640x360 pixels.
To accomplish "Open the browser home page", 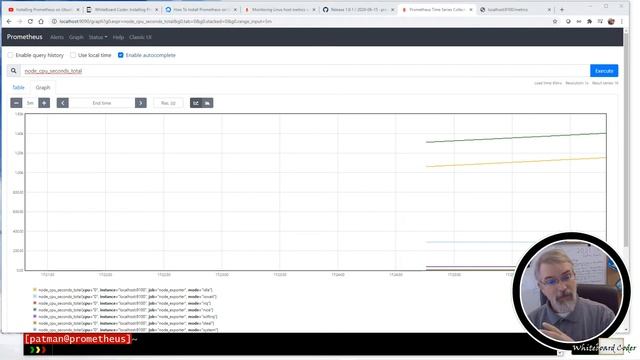I will tap(41, 21).
